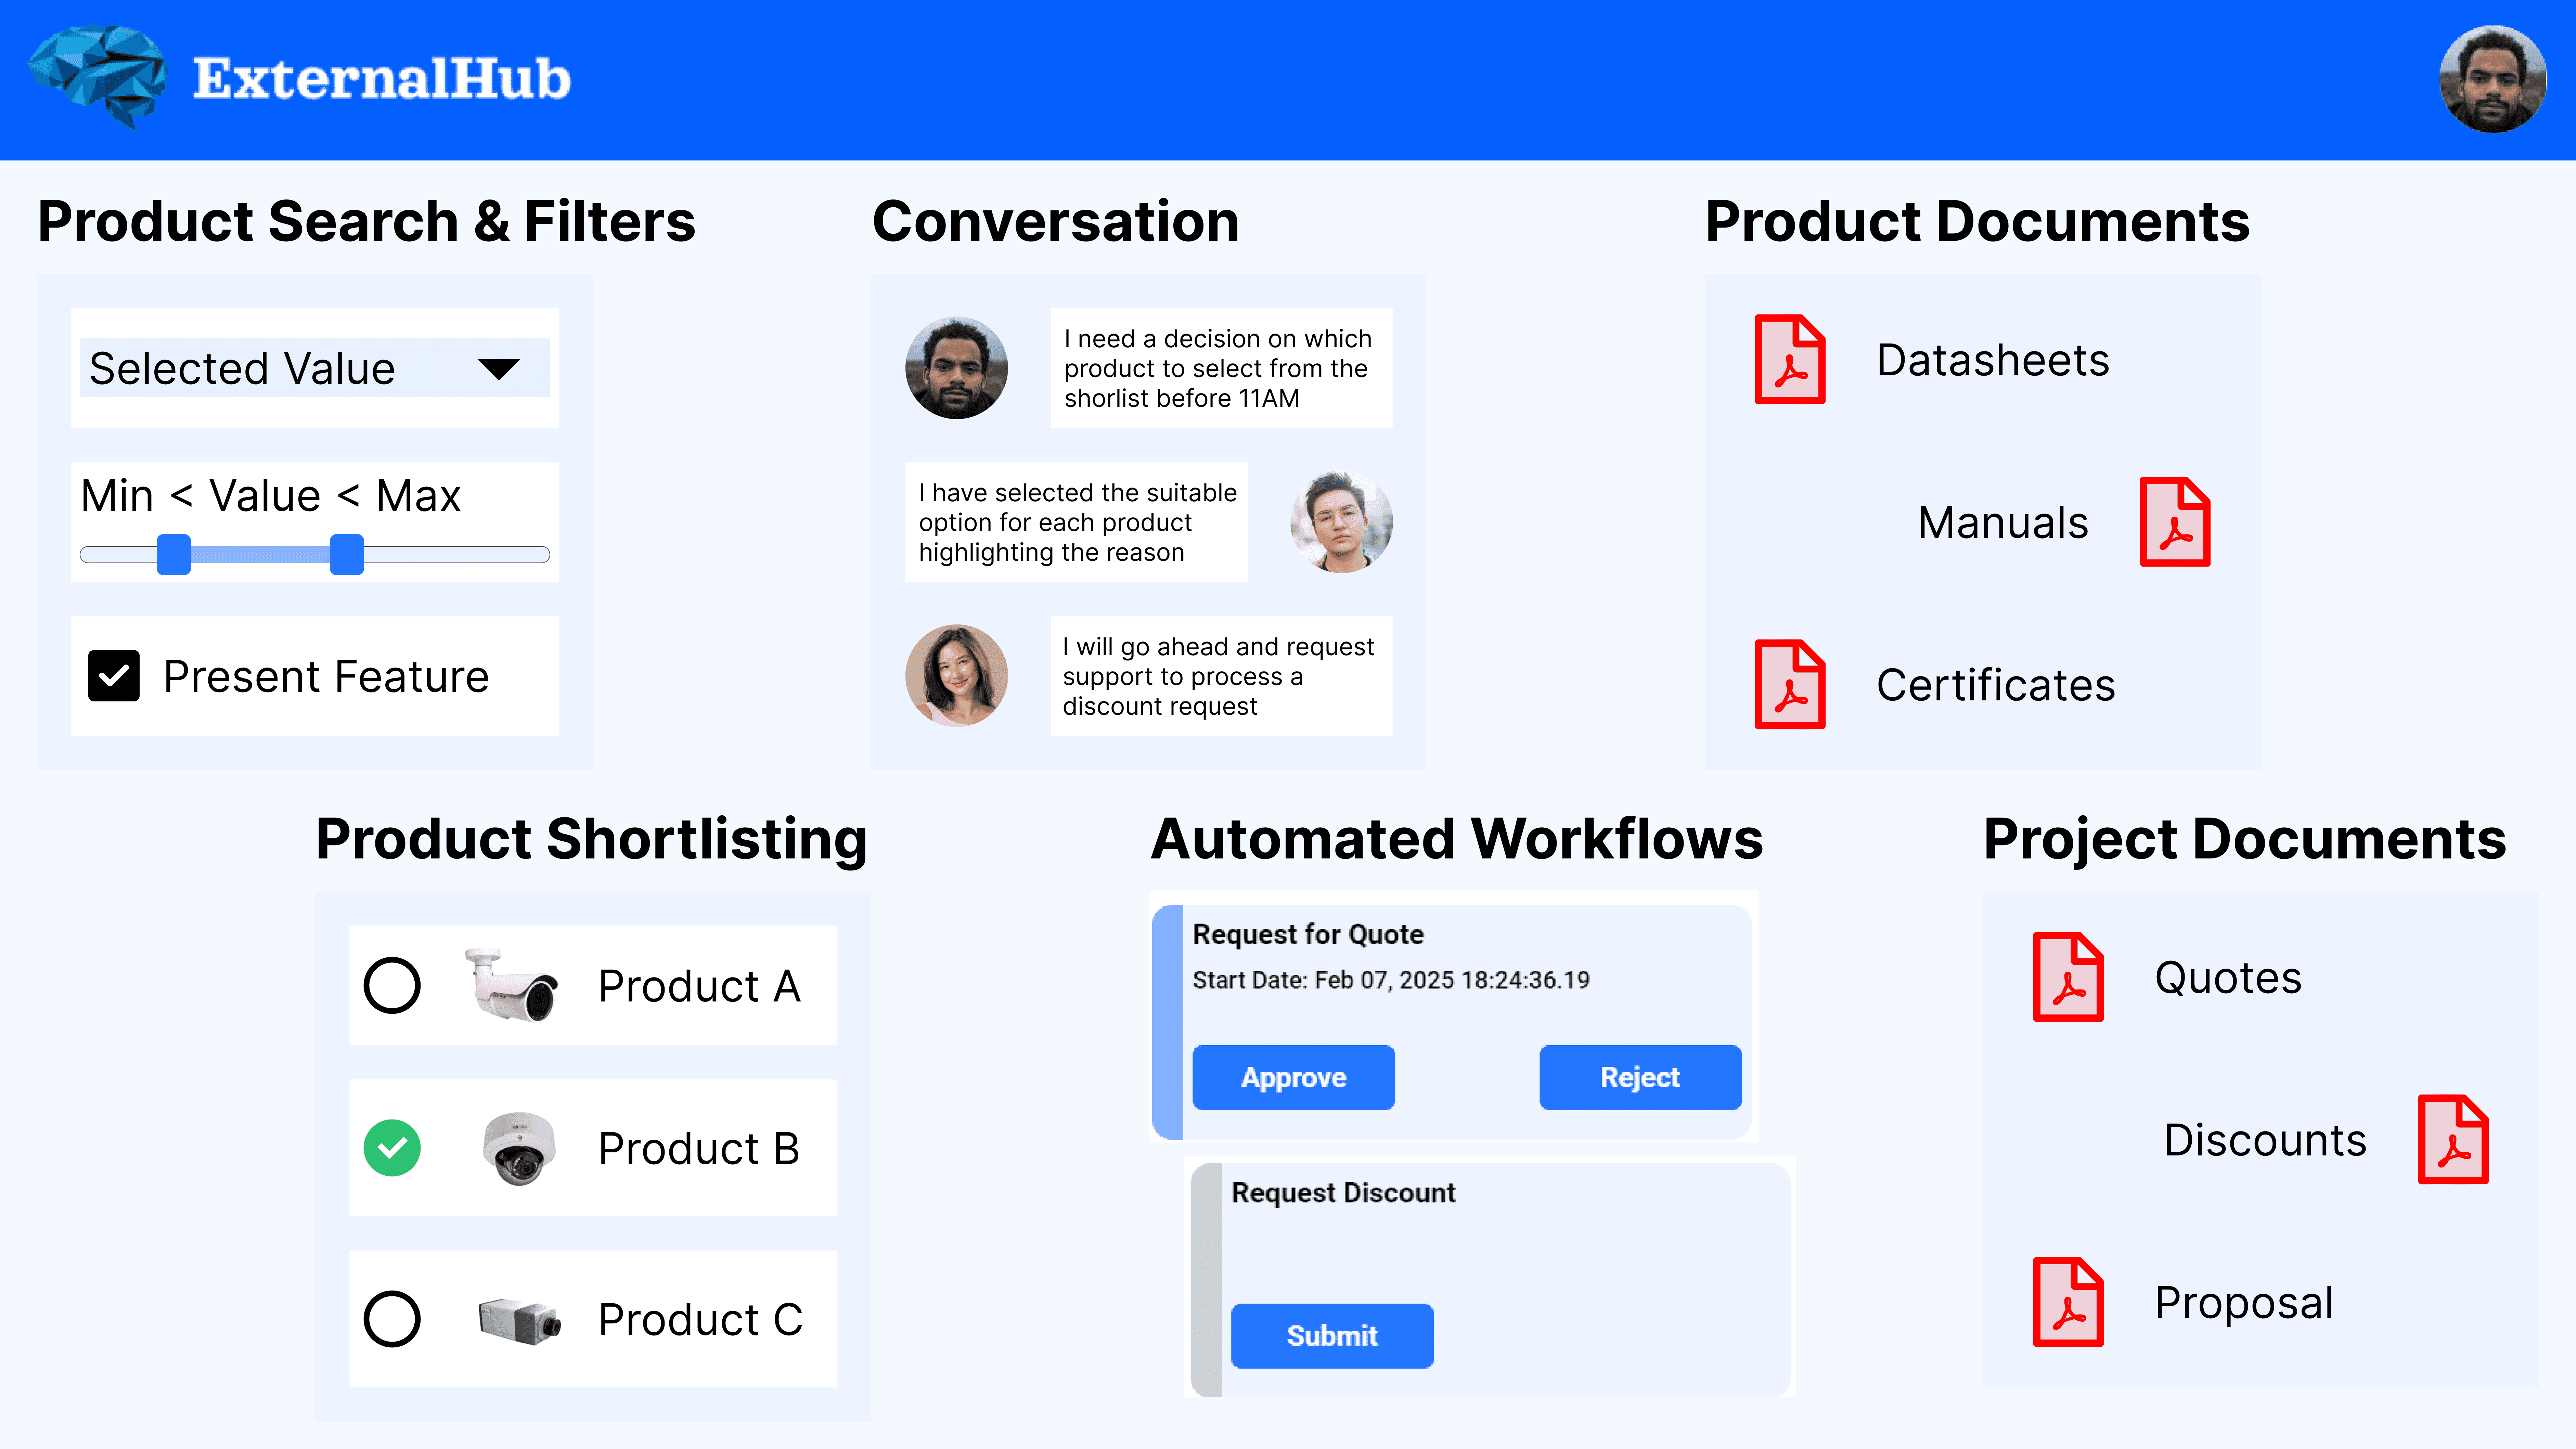The image size is (2576, 1449).
Task: Click the ExternalHub title text
Action: [382, 79]
